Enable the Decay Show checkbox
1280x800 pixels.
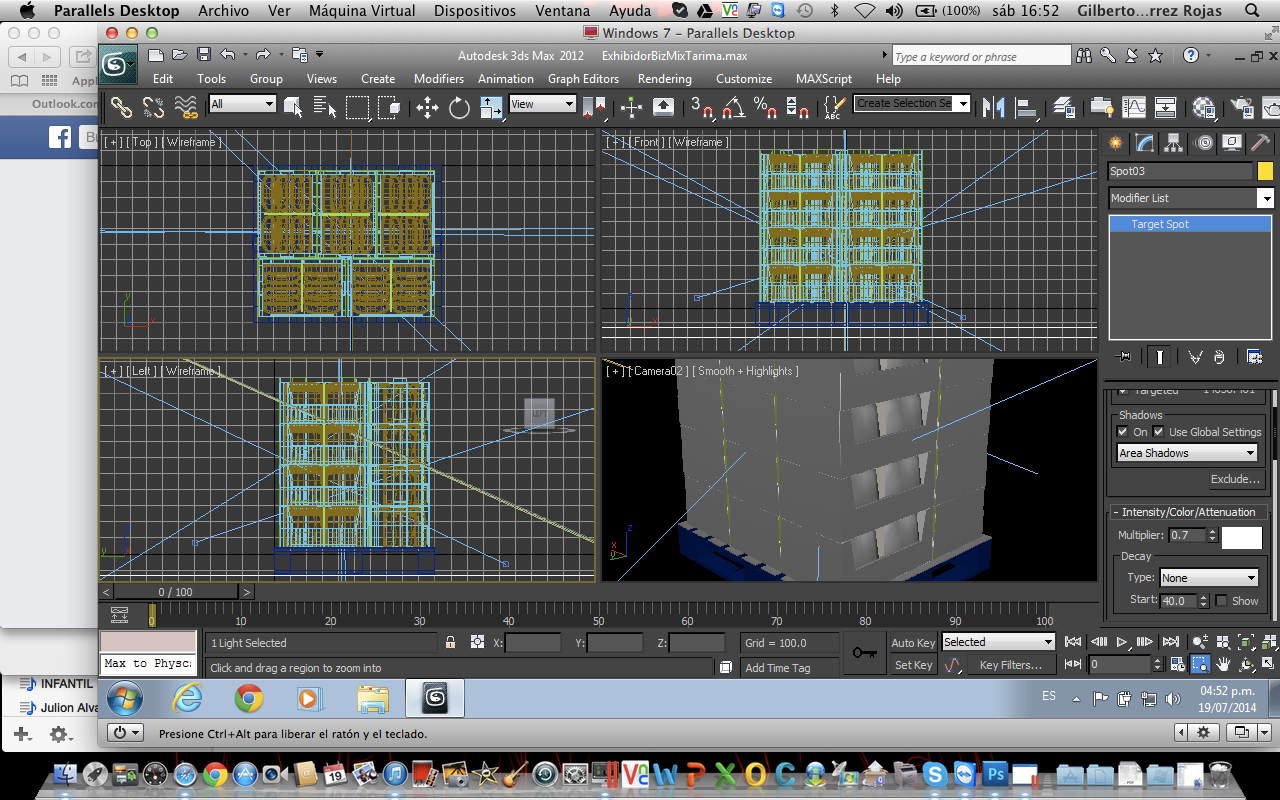(x=1221, y=601)
